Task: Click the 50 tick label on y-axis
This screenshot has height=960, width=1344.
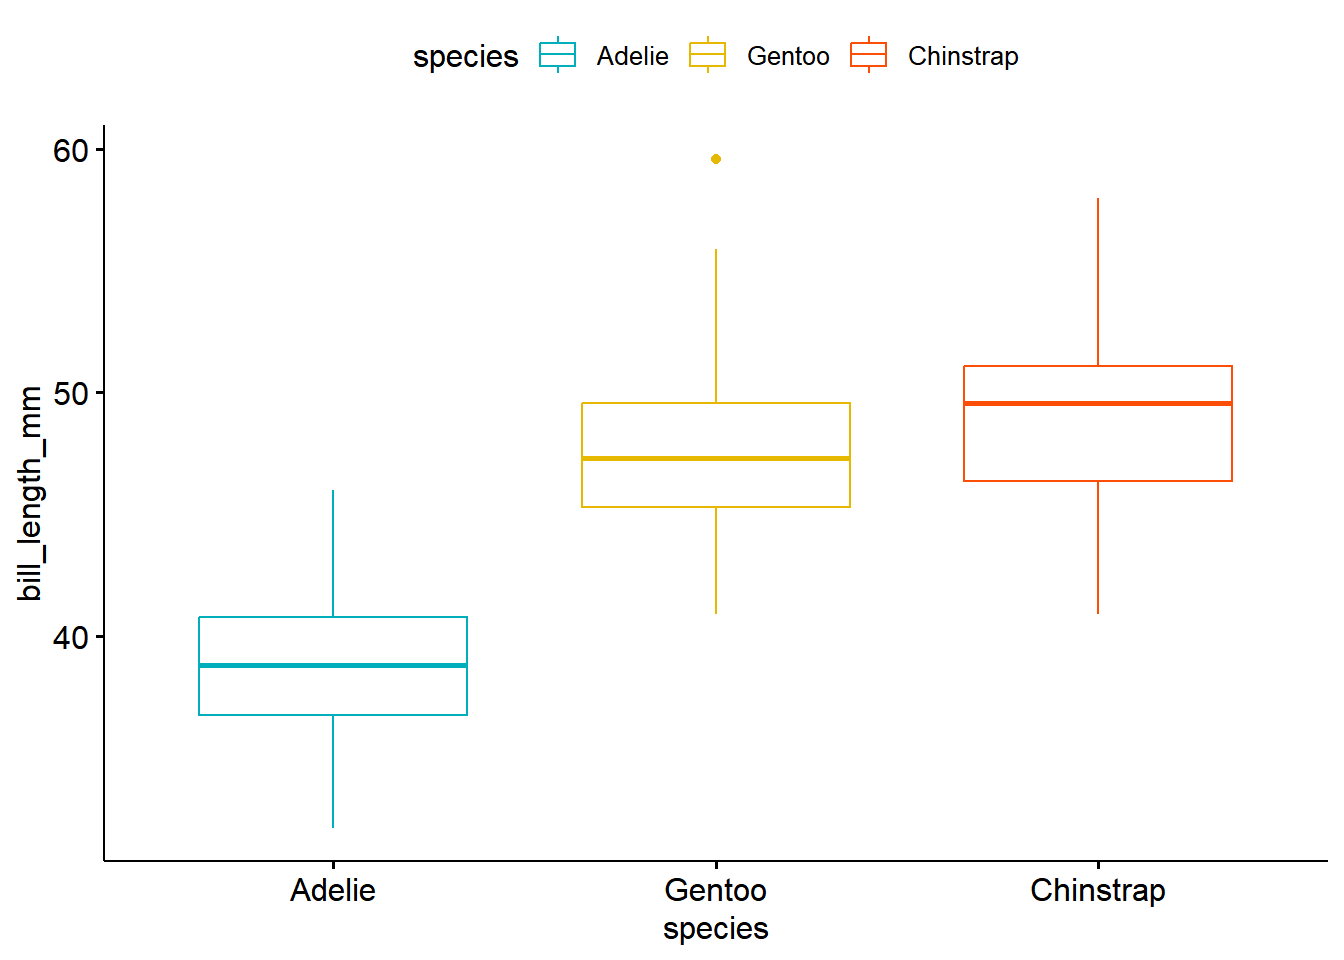Action: coord(71,394)
